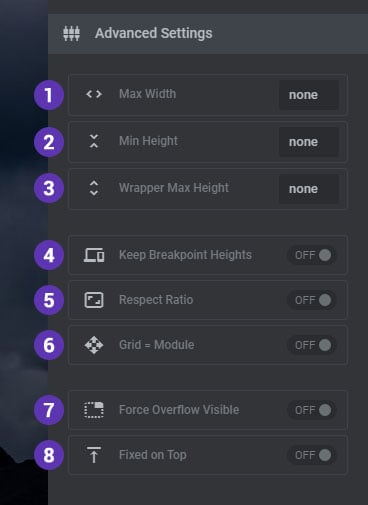
Task: Click the Max Width value field
Action: 309,95
